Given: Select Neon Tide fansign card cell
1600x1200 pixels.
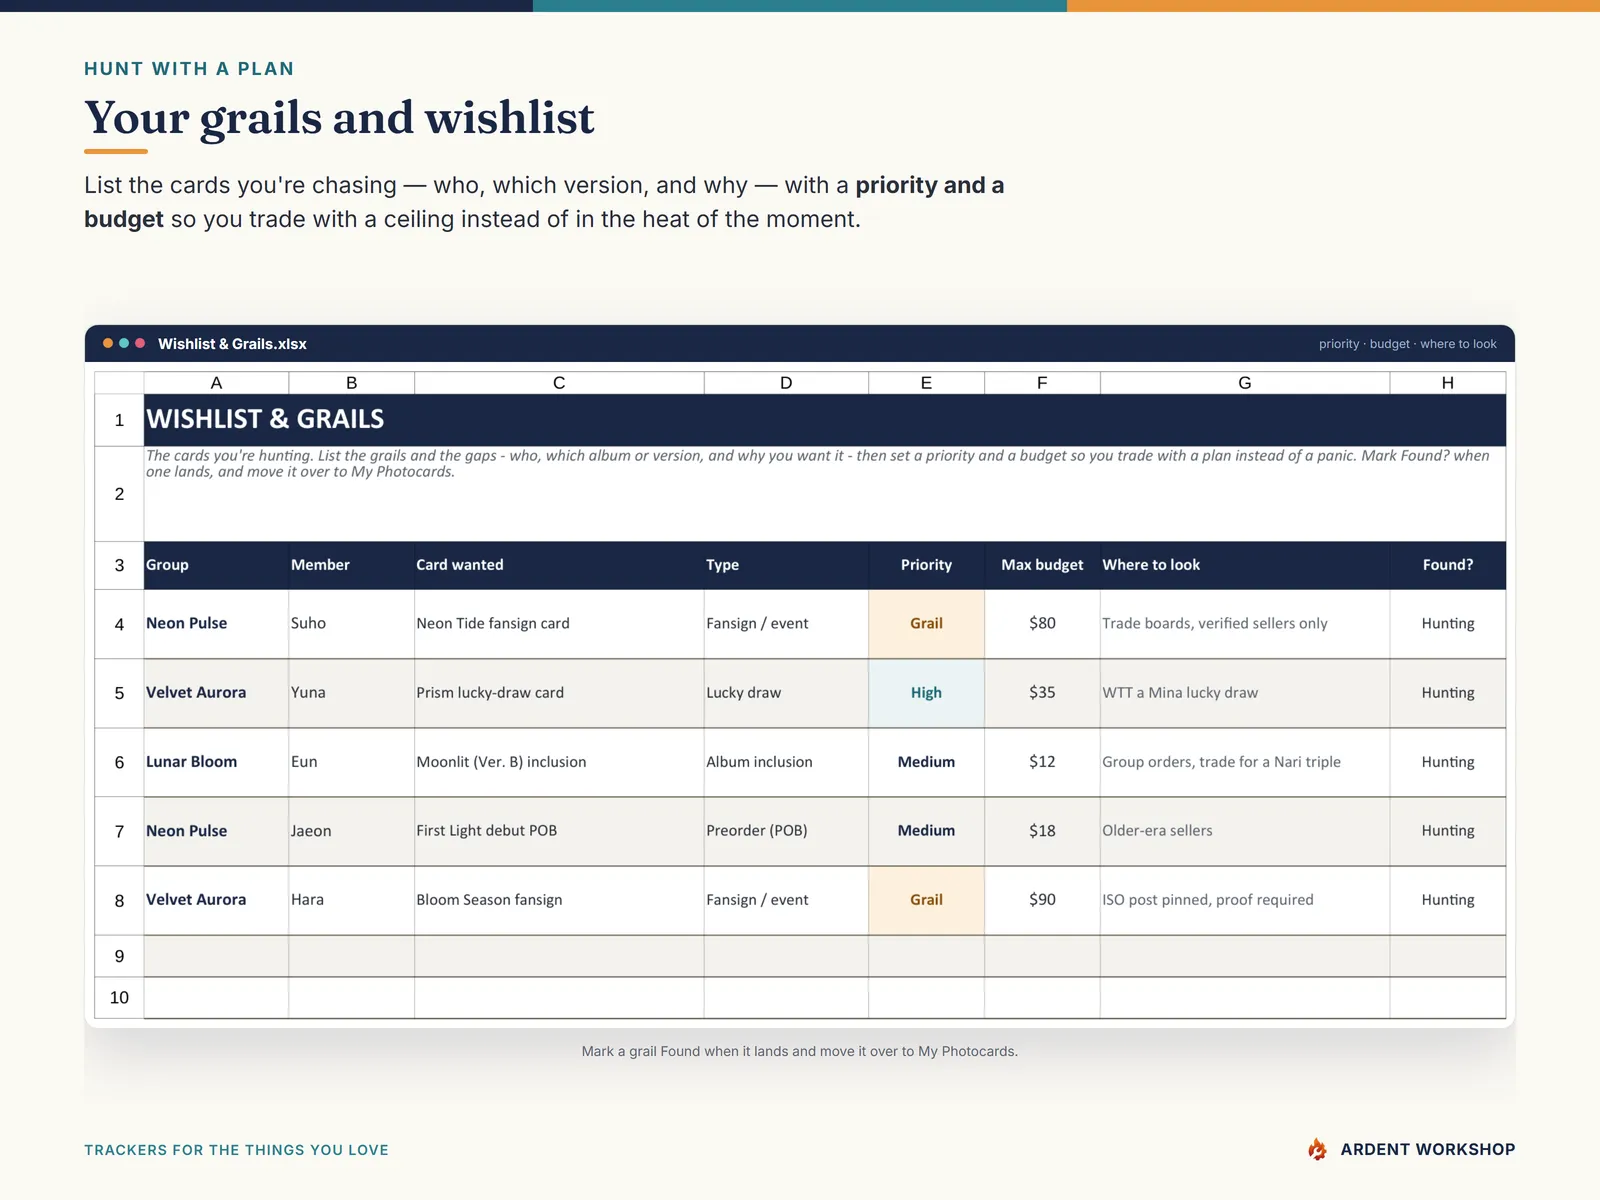Looking at the screenshot, I should 559,624.
